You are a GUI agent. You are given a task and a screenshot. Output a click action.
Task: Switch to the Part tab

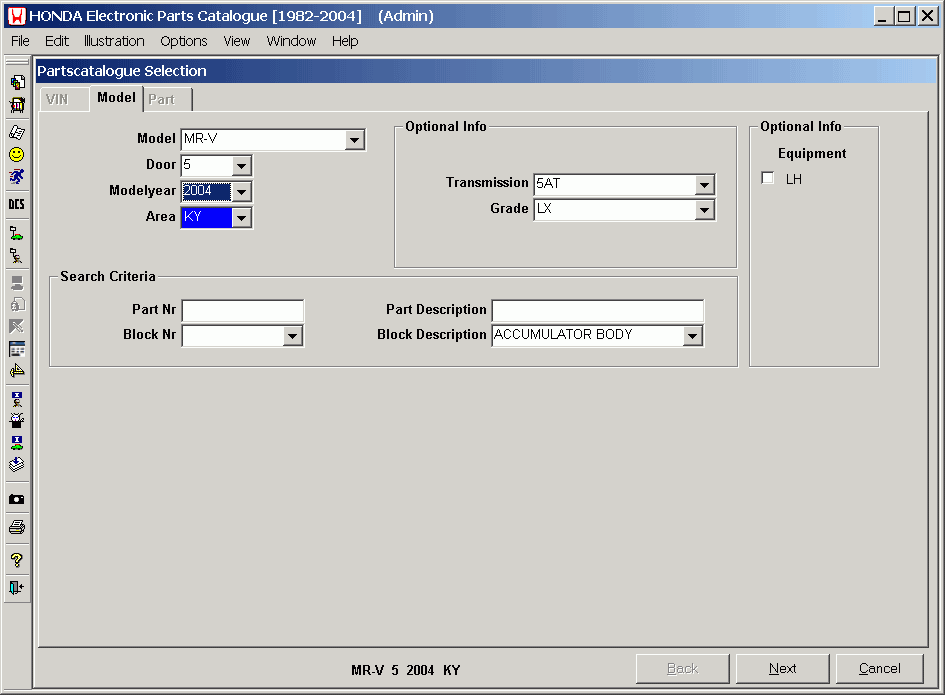click(x=168, y=99)
